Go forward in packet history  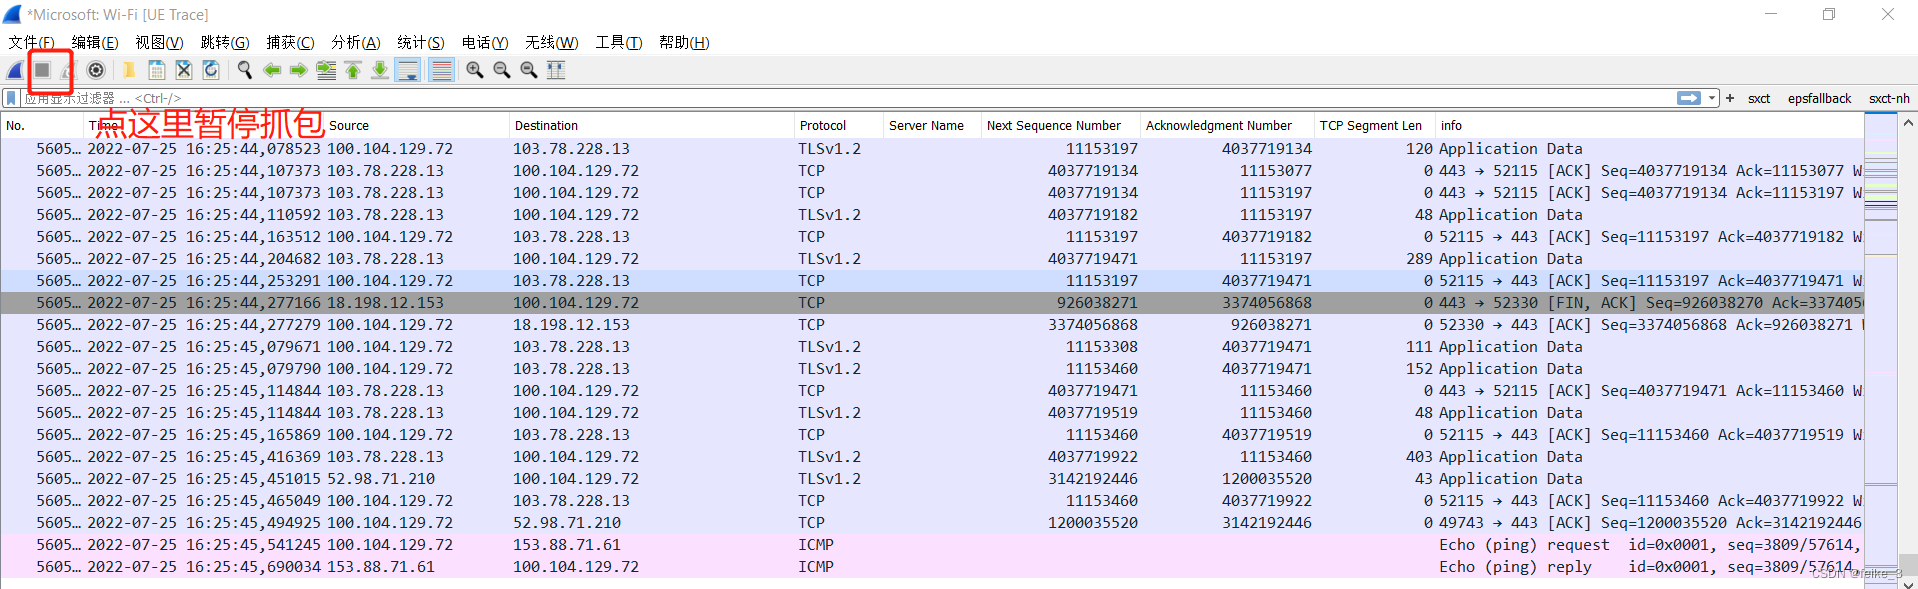click(299, 70)
